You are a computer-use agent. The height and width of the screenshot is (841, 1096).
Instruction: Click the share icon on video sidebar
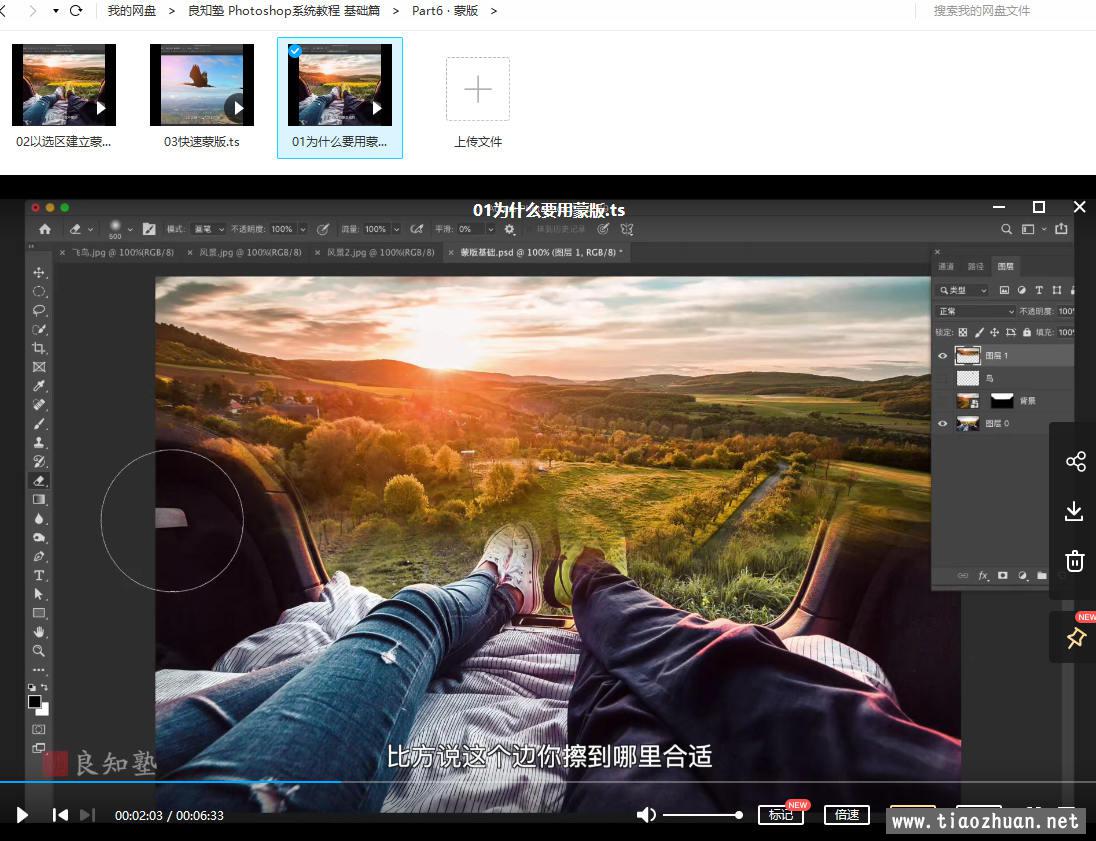1075,461
